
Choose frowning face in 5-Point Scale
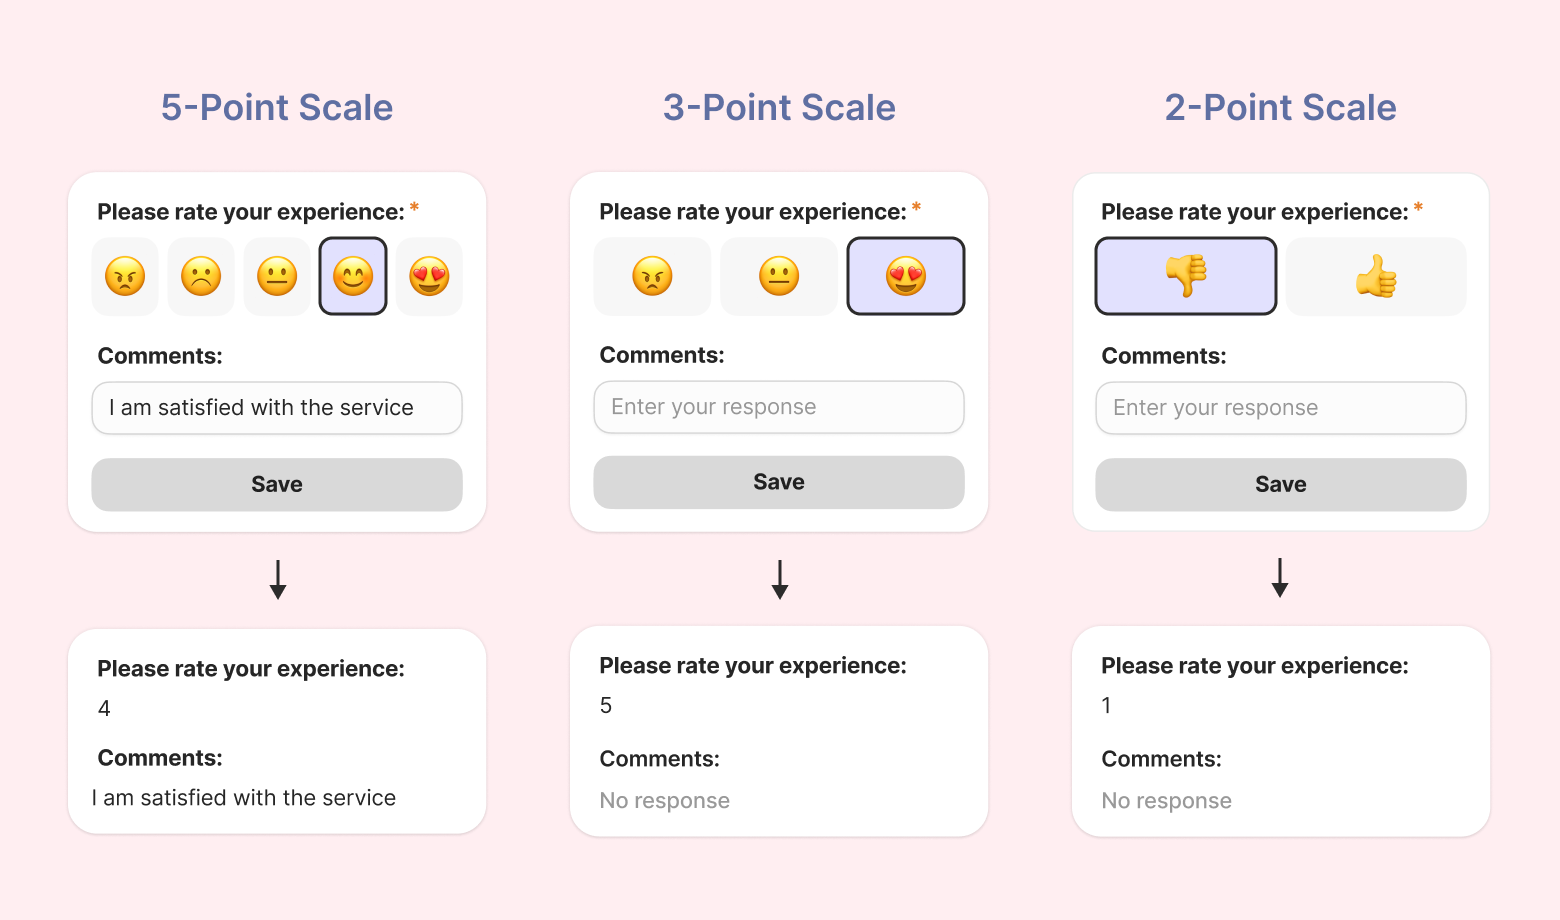[201, 276]
